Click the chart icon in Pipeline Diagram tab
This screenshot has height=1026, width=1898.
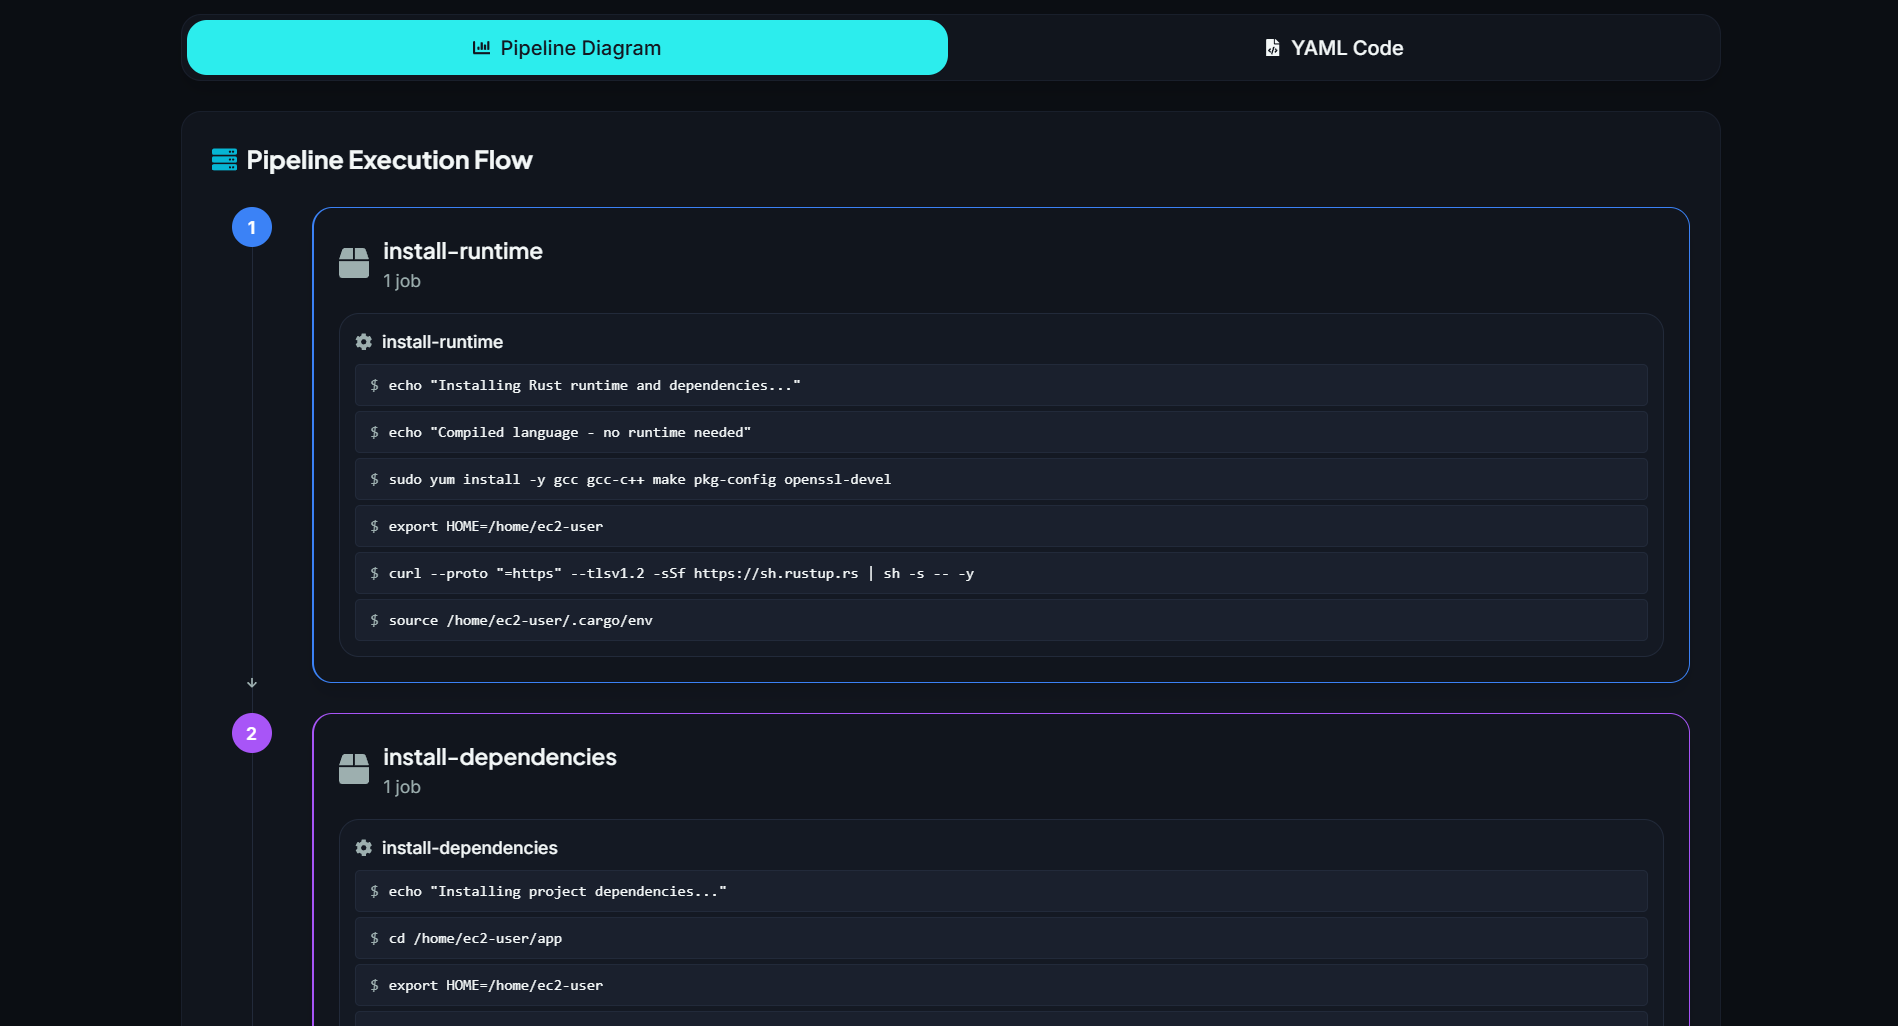pos(481,47)
